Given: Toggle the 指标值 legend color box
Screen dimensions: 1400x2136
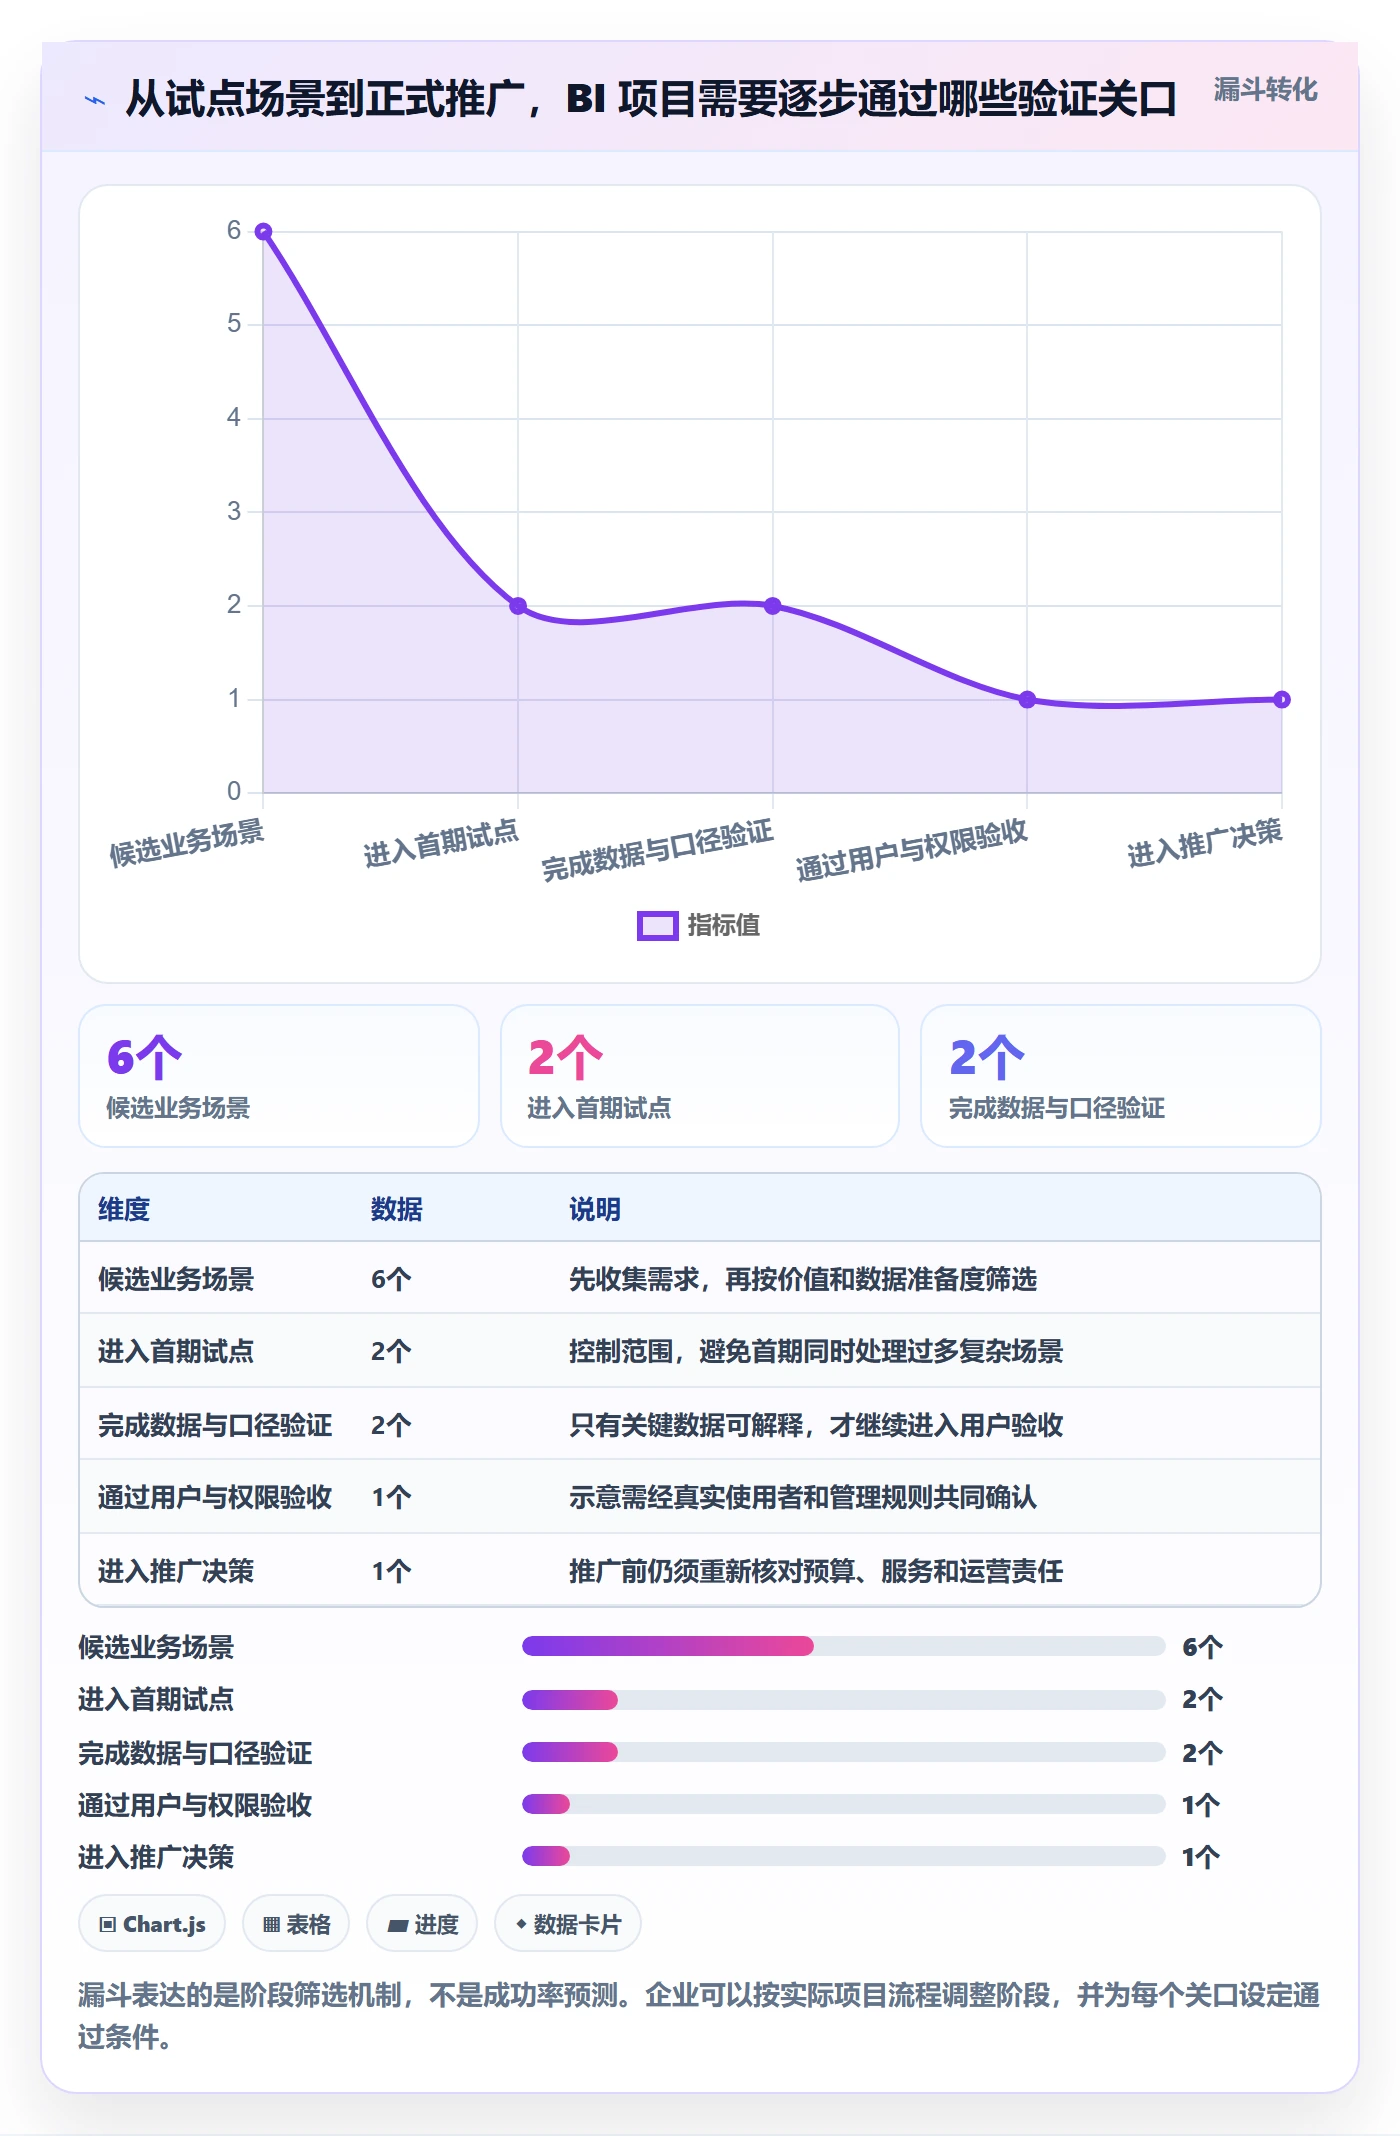Looking at the screenshot, I should pyautogui.click(x=658, y=925).
